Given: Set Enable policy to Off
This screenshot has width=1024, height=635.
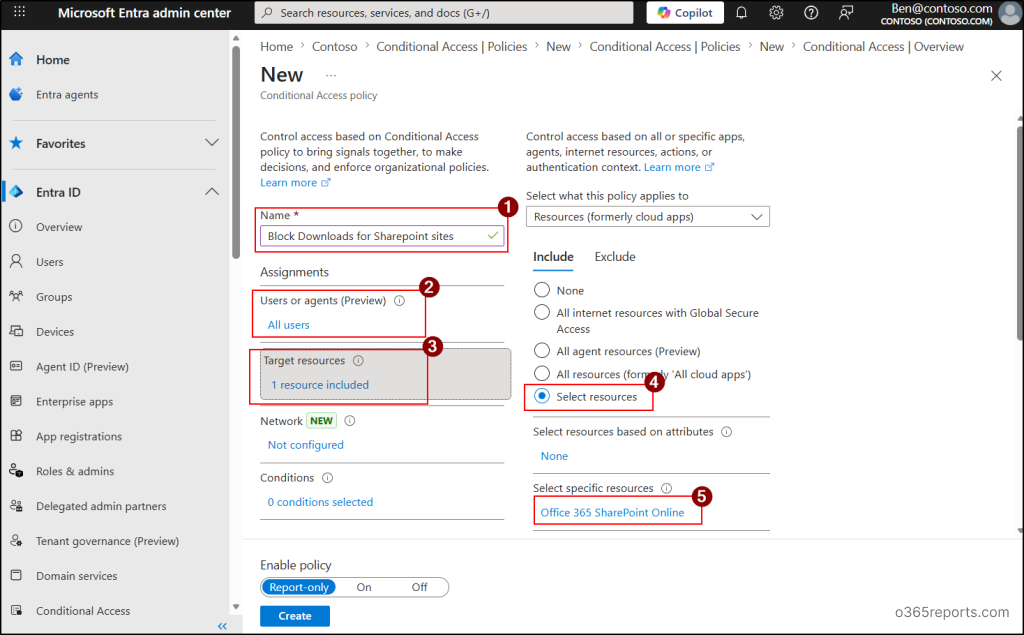Looking at the screenshot, I should 419,587.
